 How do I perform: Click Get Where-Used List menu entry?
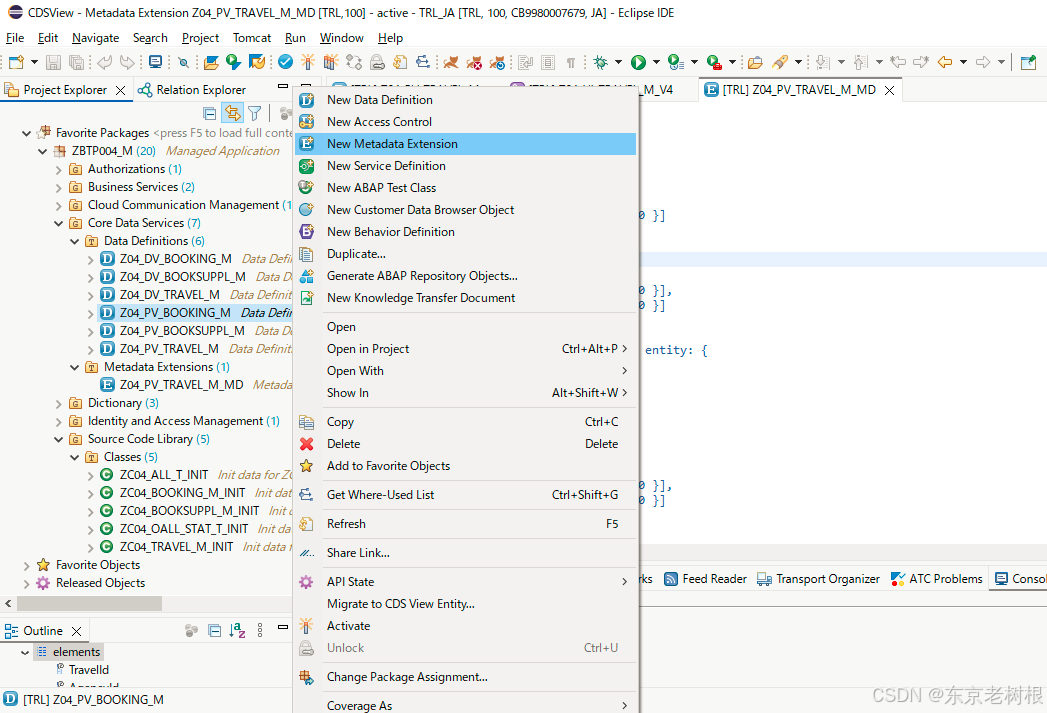click(465, 495)
